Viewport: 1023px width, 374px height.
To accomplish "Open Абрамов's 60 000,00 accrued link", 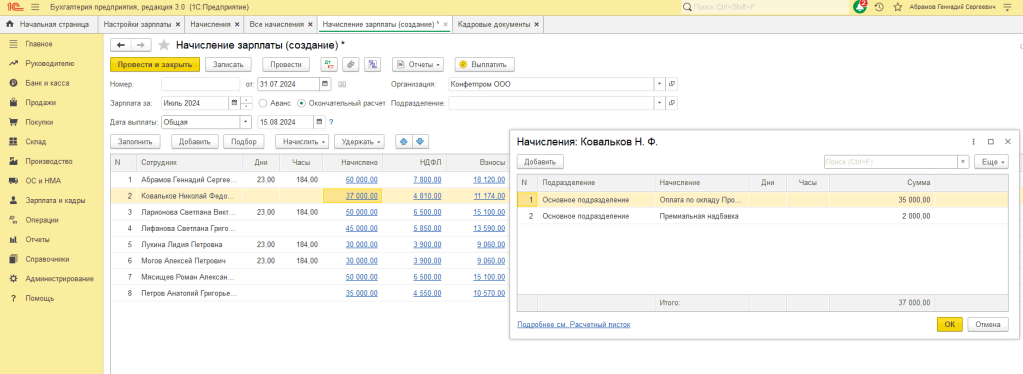I will click(361, 179).
